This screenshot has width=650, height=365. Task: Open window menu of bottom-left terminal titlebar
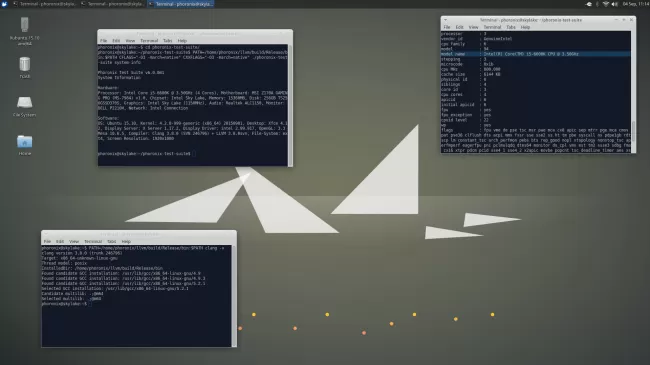[x=46, y=234]
